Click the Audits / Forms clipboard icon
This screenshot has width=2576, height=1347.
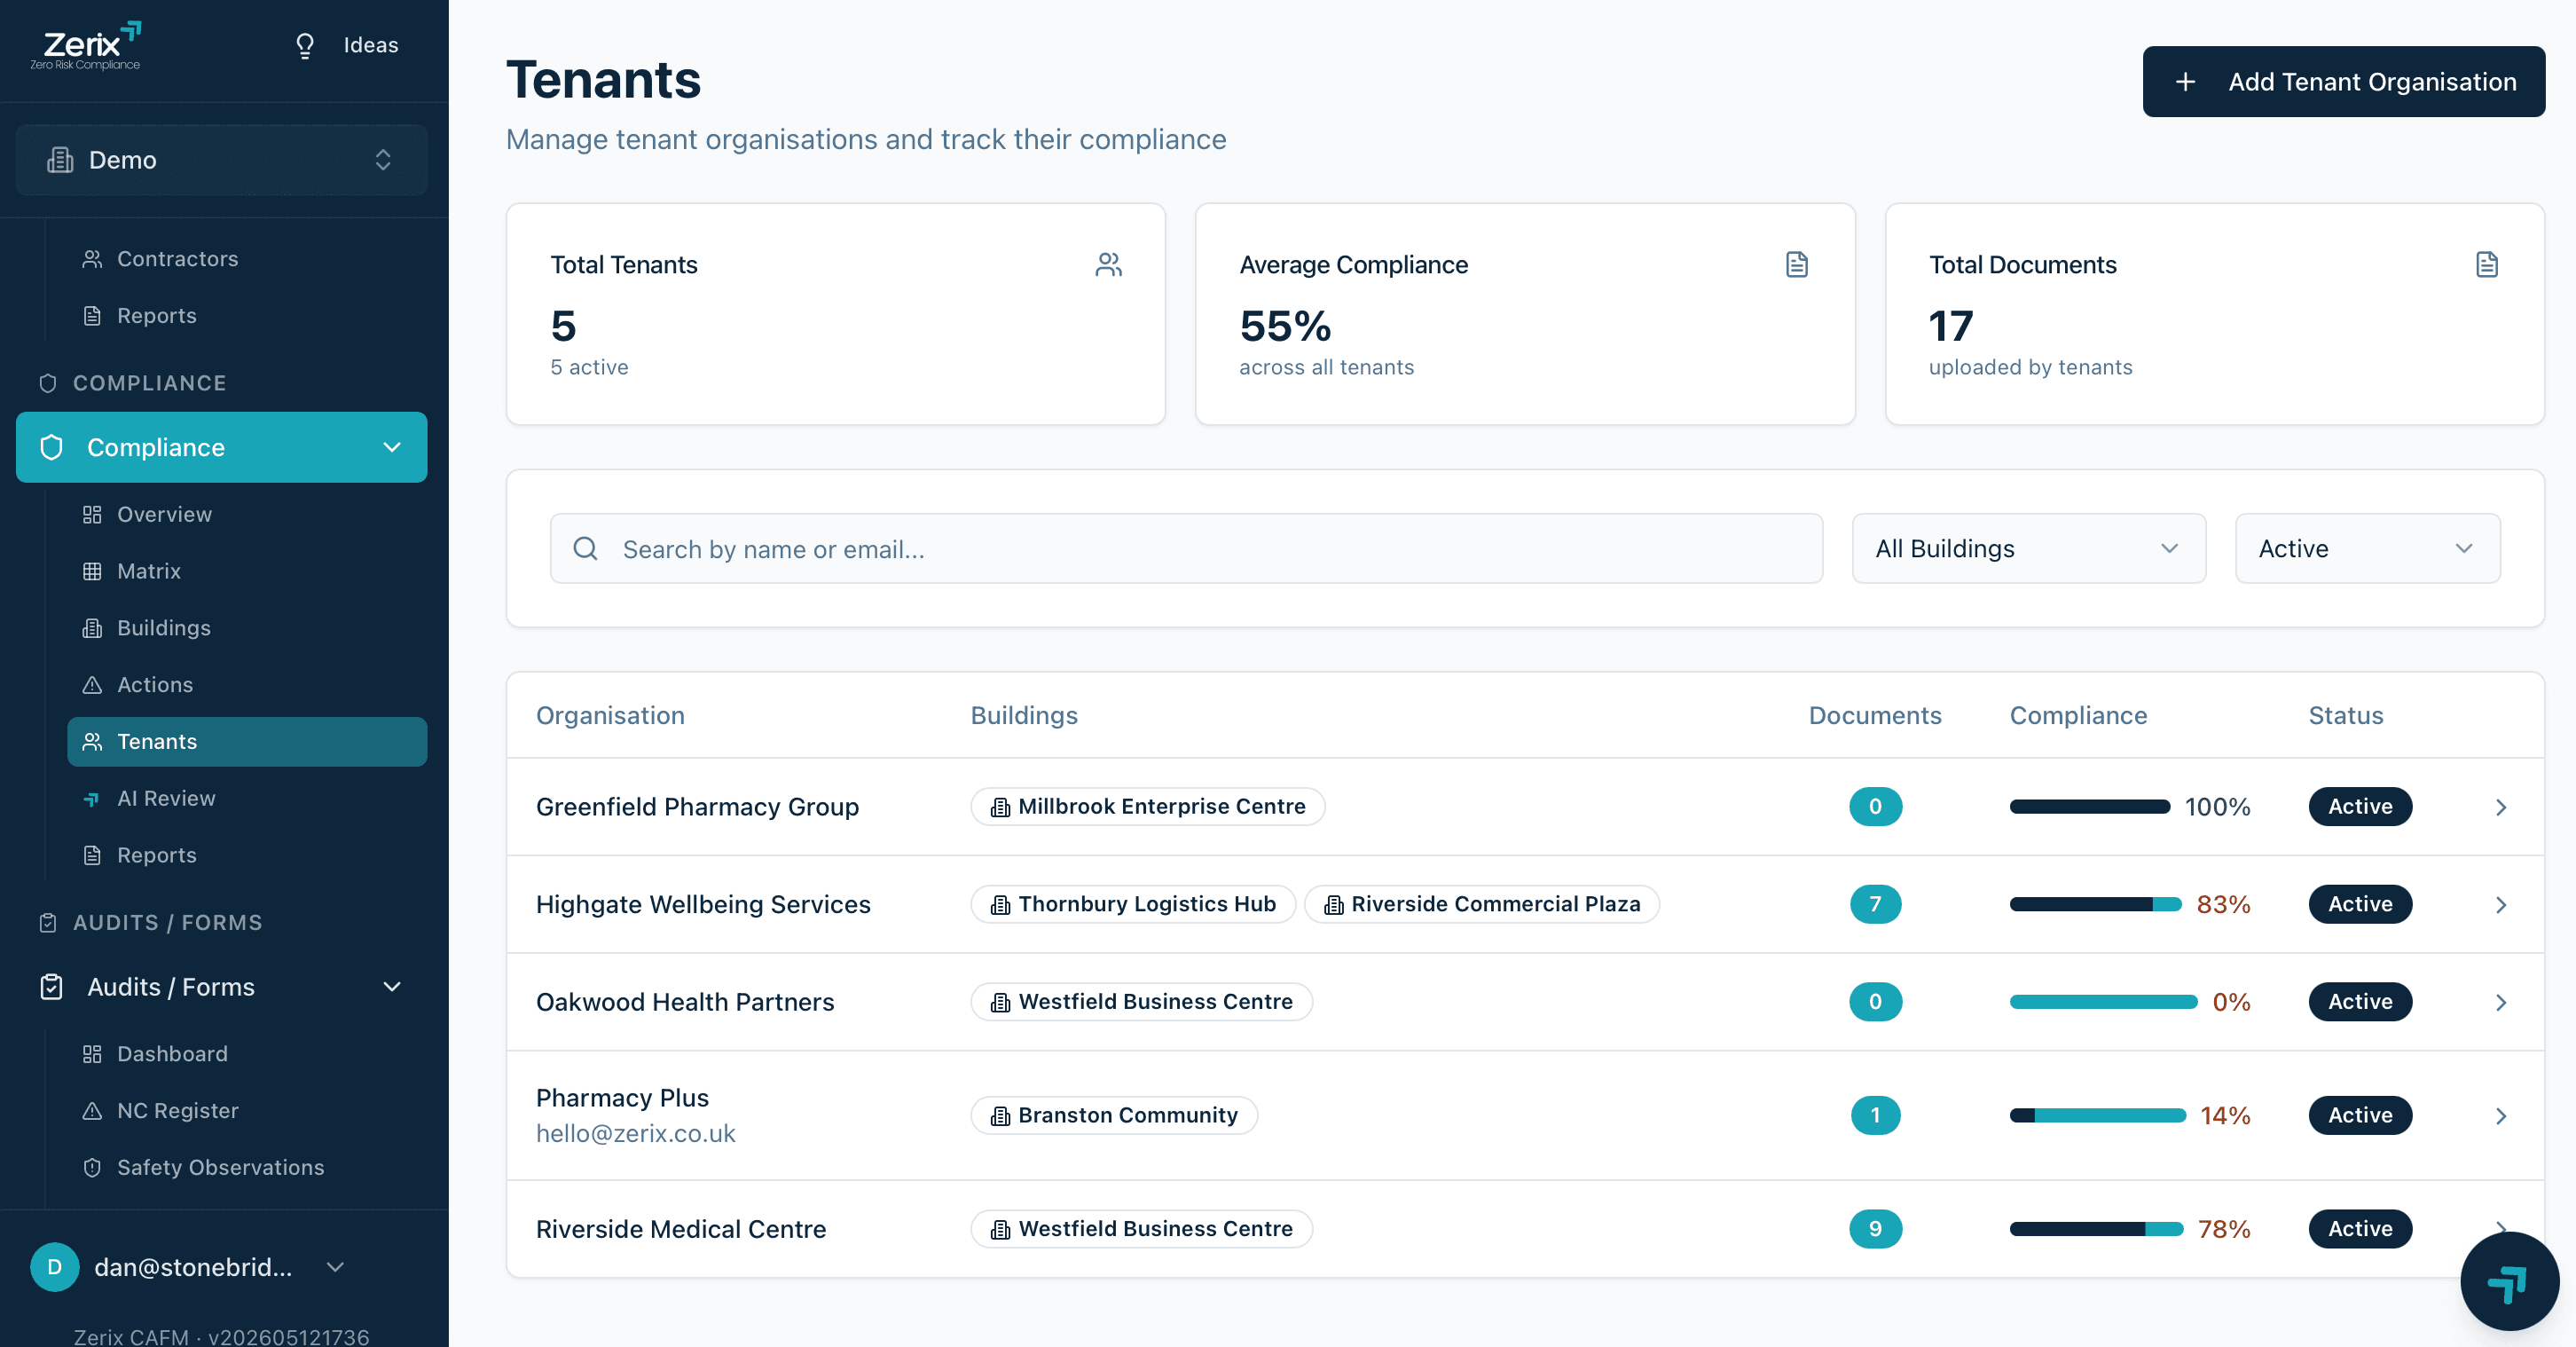click(x=51, y=987)
